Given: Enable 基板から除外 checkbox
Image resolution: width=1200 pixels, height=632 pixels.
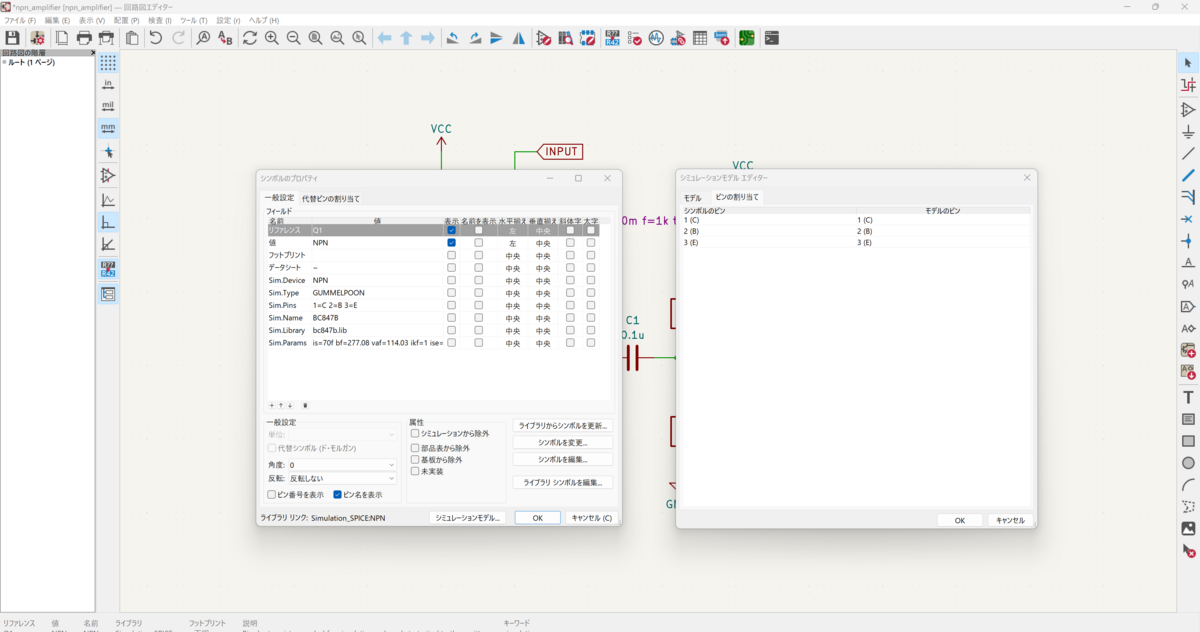Looking at the screenshot, I should click(415, 459).
